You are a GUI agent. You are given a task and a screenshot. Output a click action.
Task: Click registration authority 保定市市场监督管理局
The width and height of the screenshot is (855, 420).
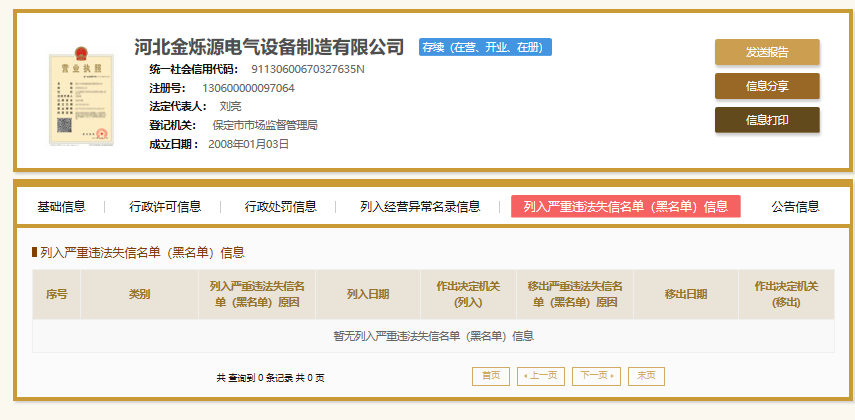(x=265, y=125)
